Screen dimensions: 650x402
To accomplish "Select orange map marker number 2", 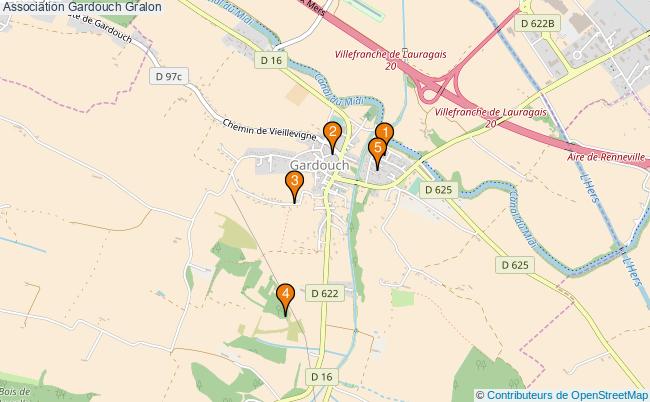I will [x=332, y=133].
